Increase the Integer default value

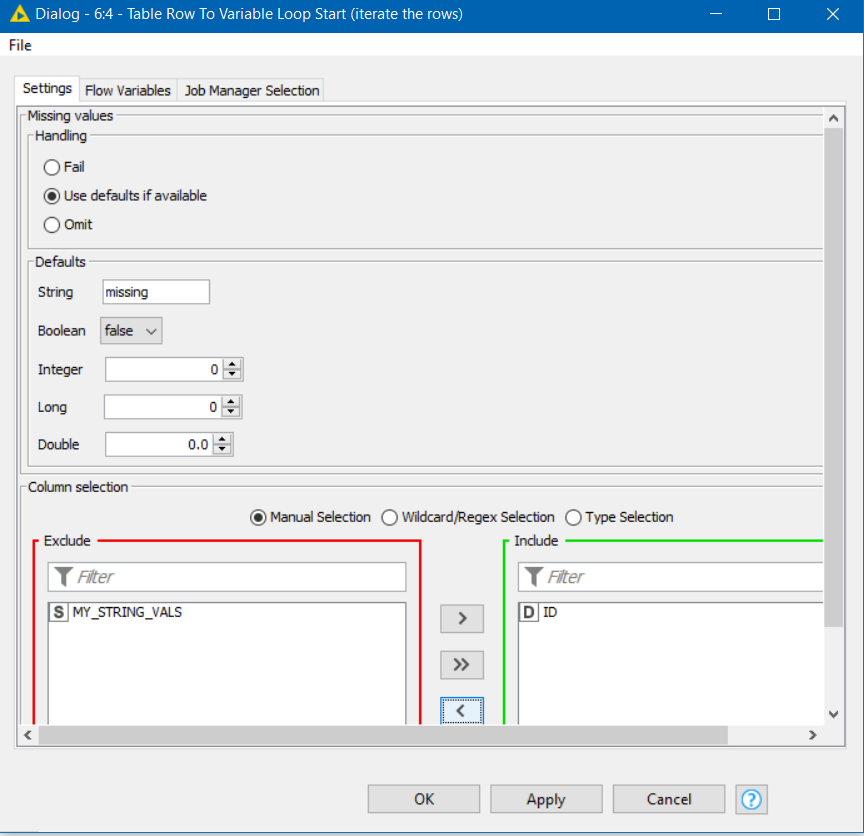click(232, 365)
